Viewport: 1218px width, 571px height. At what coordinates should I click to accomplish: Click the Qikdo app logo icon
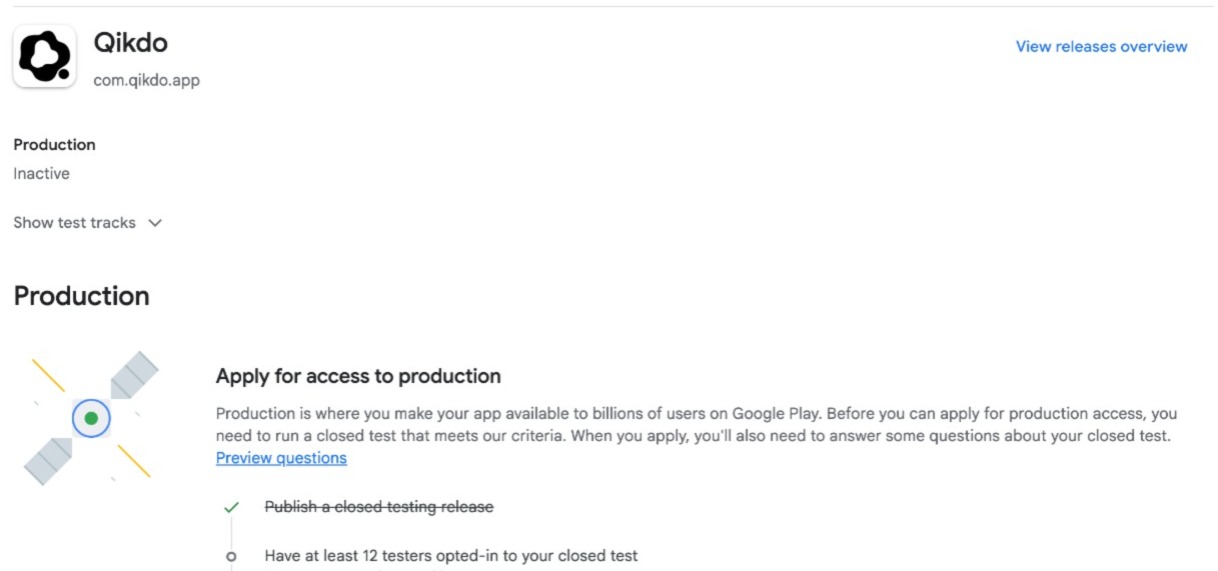click(45, 57)
